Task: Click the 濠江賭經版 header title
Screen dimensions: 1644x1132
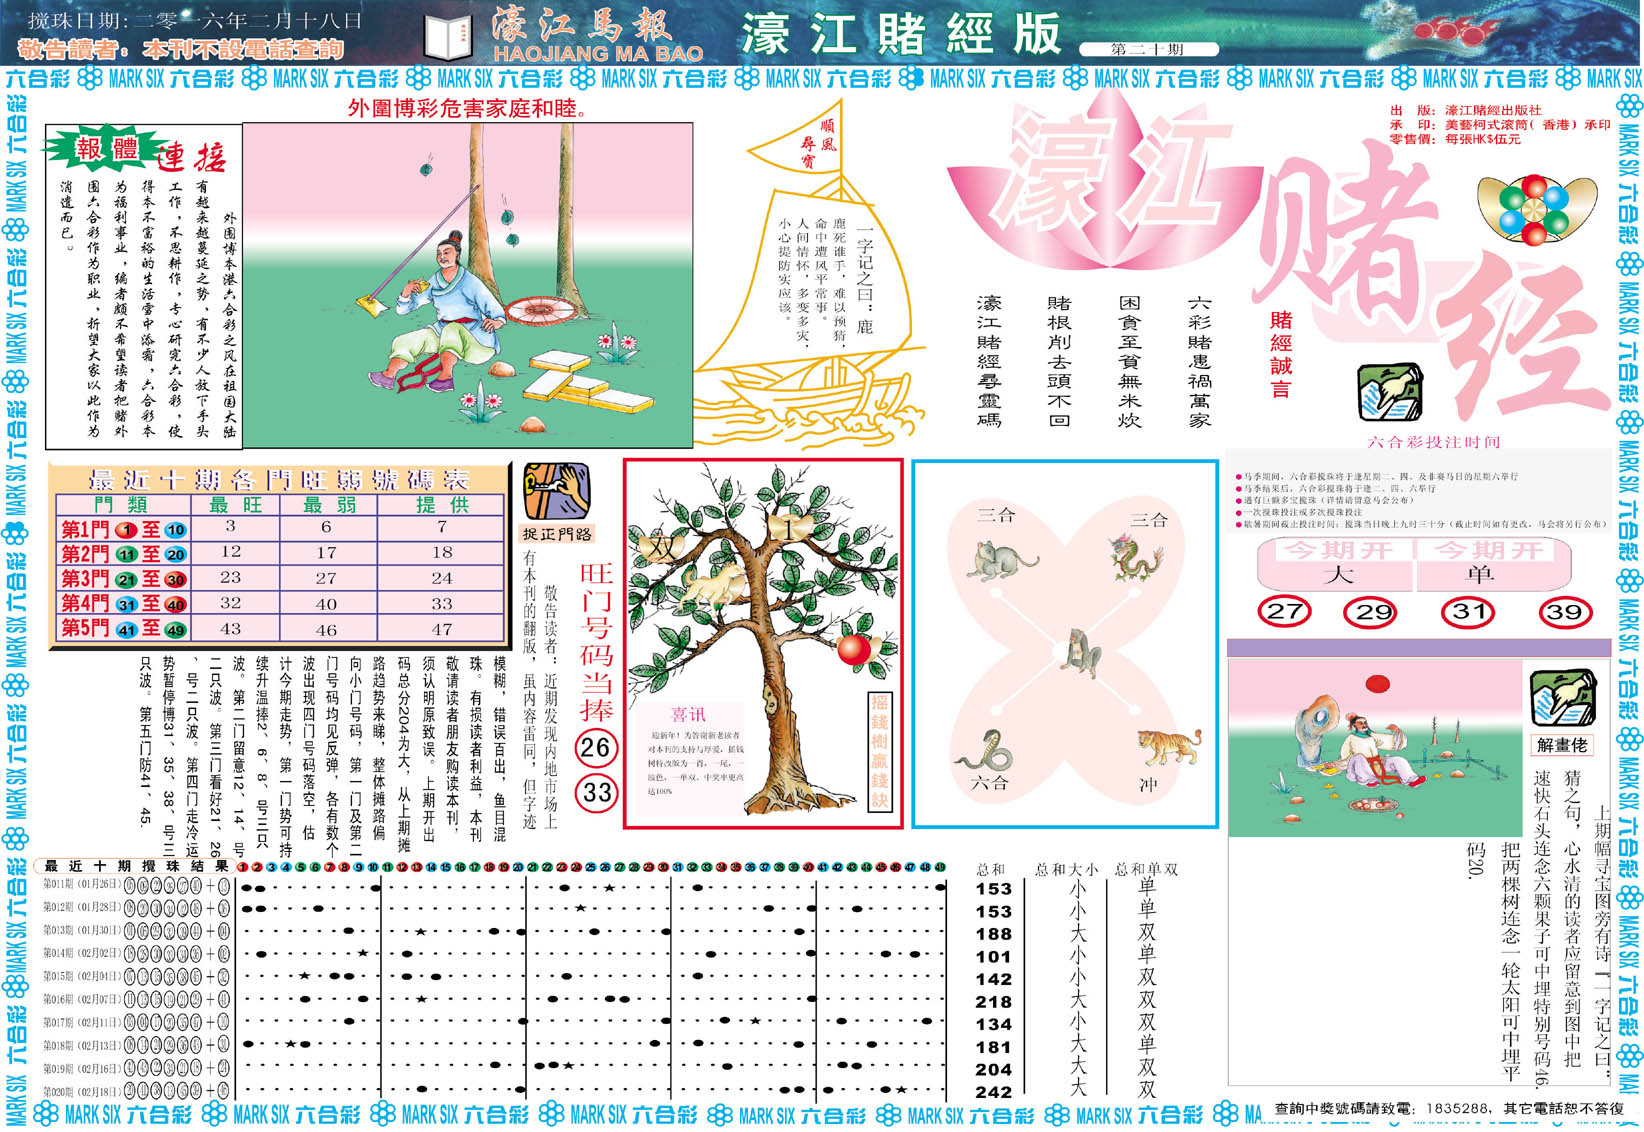Action: click(900, 35)
